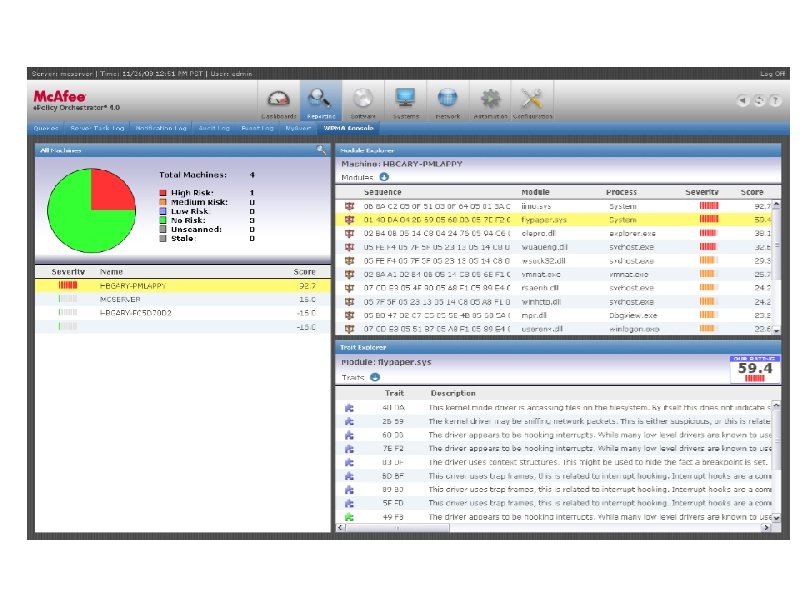Click module icon for the wsock32.dll row
This screenshot has height=600, width=800.
pos(349,261)
